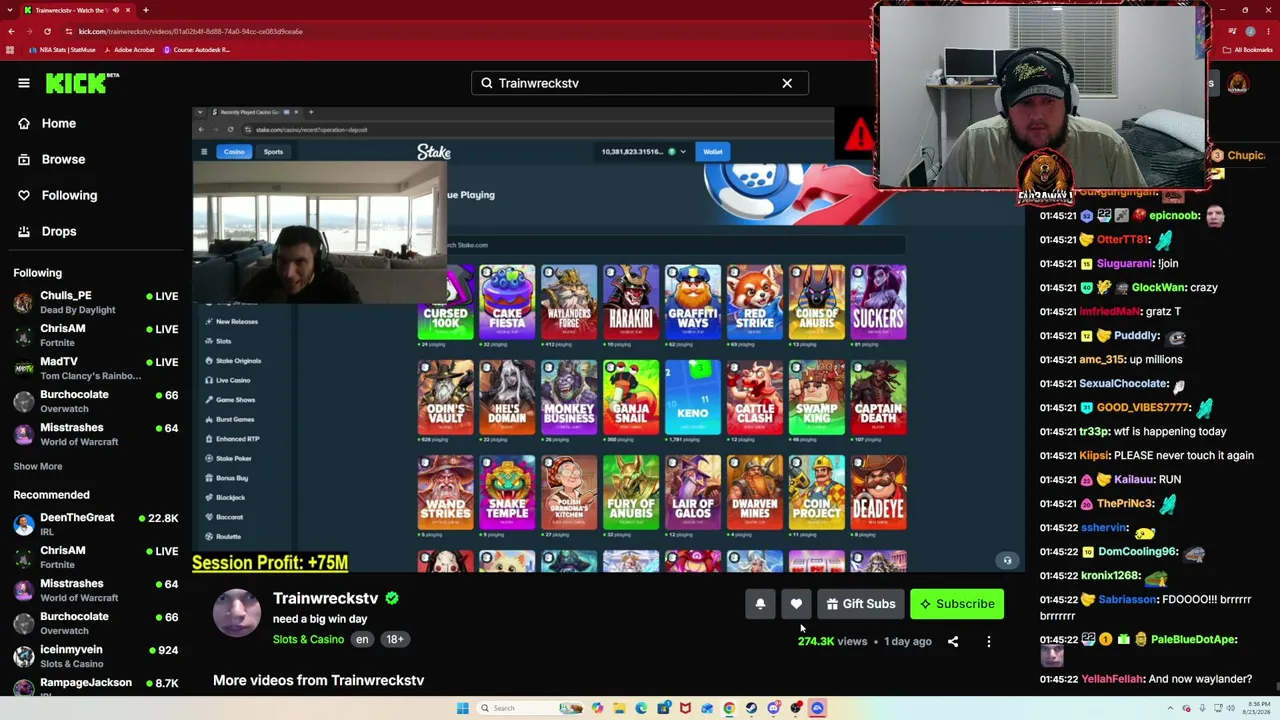Open the Course: Autodesk bookmark

click(196, 49)
